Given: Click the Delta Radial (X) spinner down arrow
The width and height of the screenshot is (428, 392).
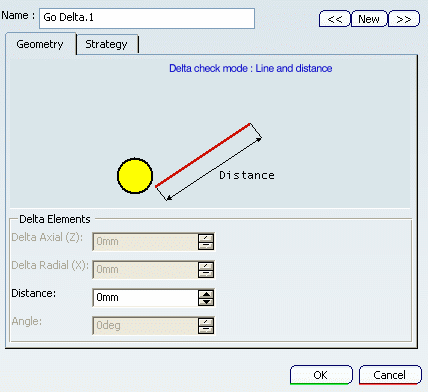Looking at the screenshot, I should pyautogui.click(x=206, y=274).
